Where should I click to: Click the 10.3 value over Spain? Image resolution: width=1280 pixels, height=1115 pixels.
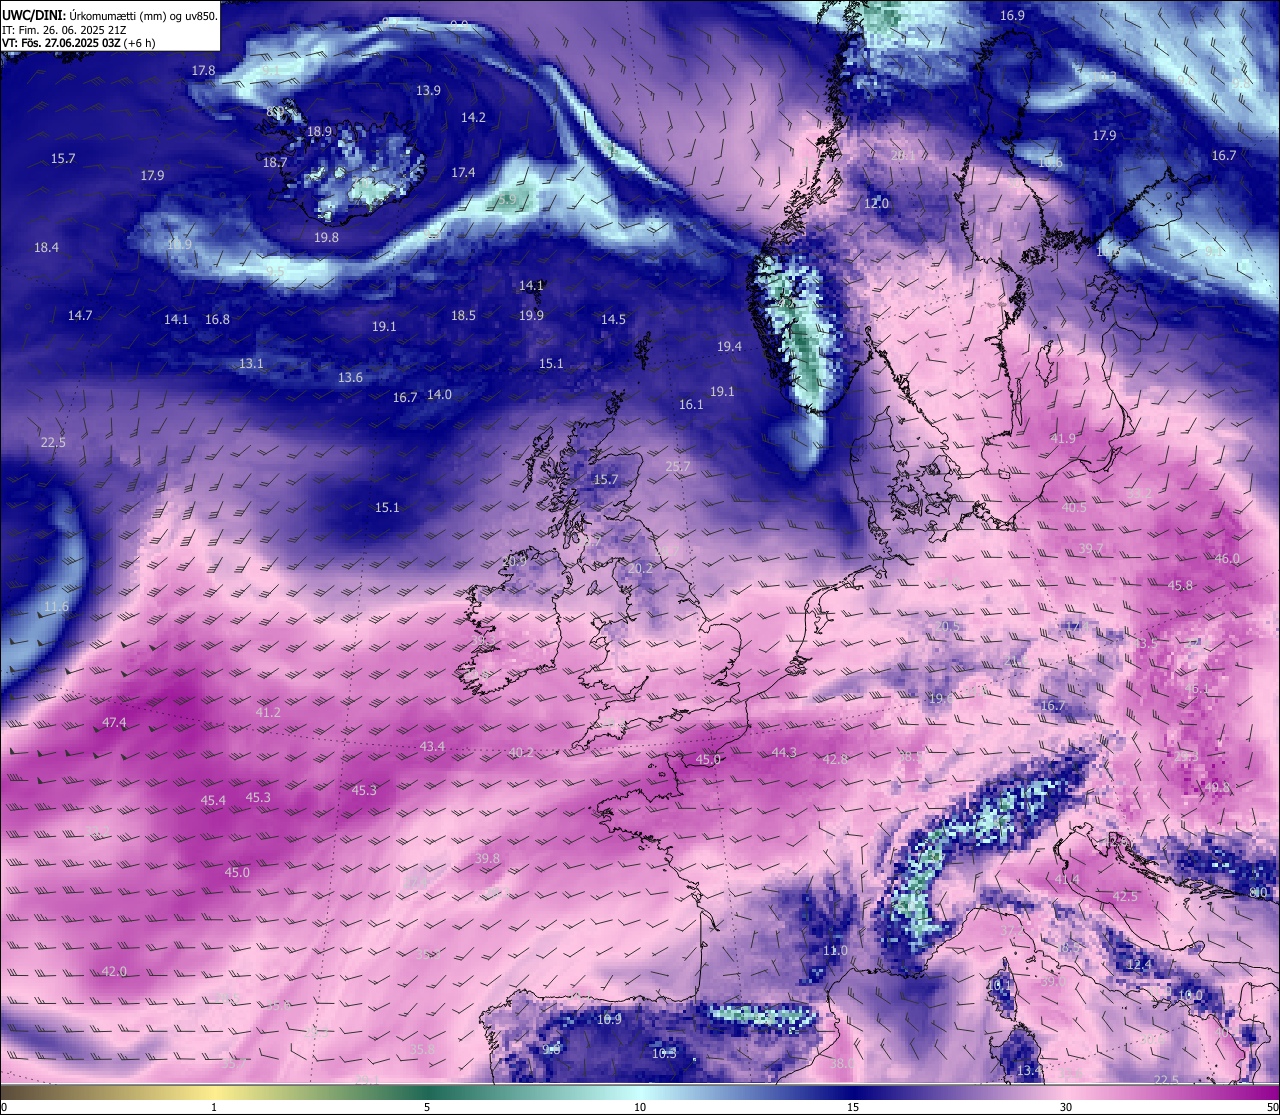(664, 1054)
